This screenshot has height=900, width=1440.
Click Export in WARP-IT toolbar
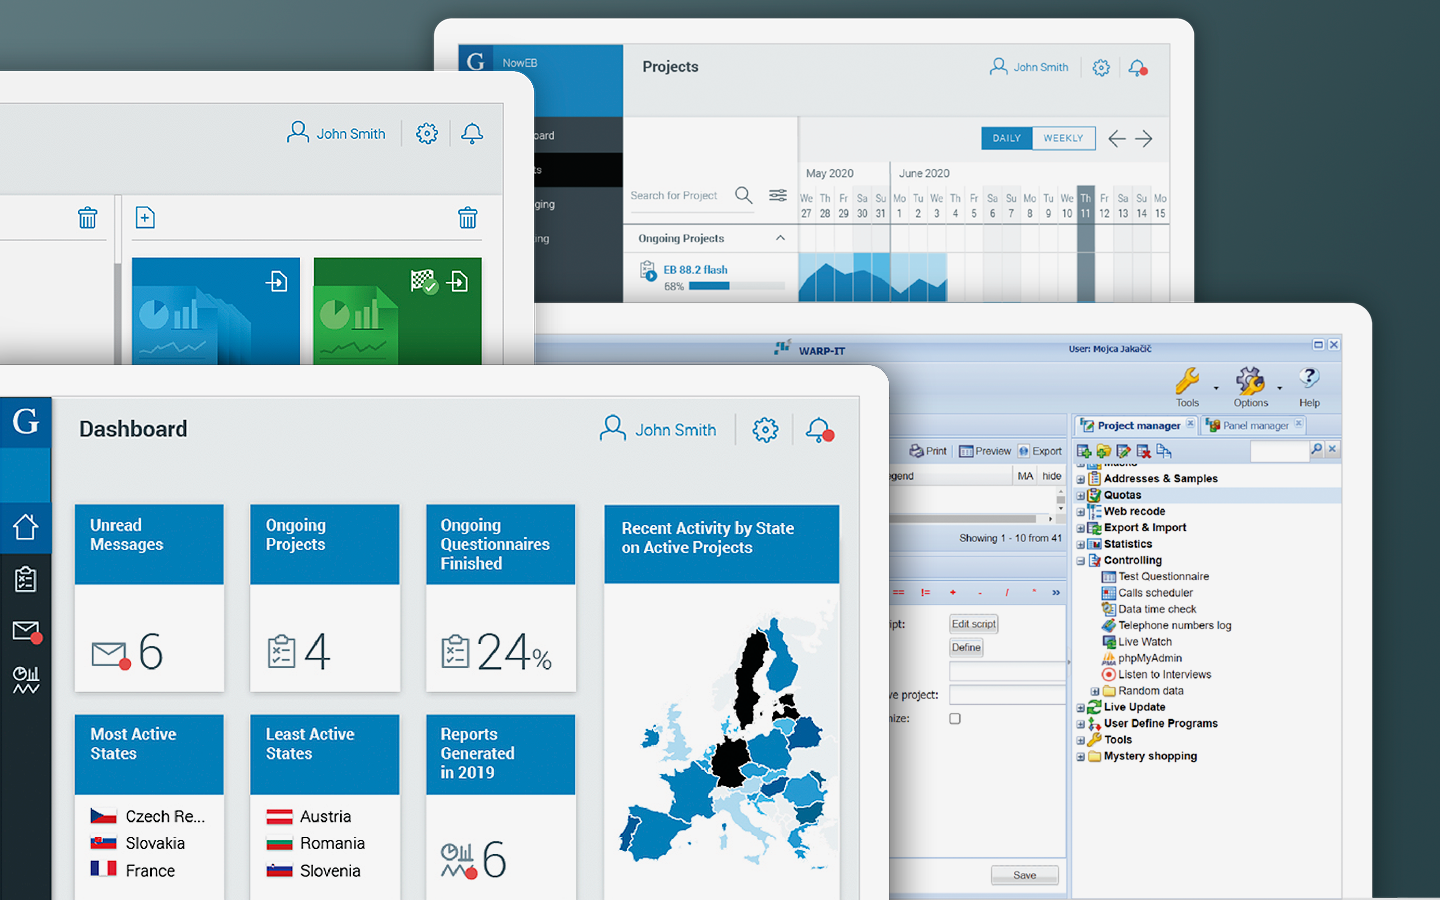1039,451
